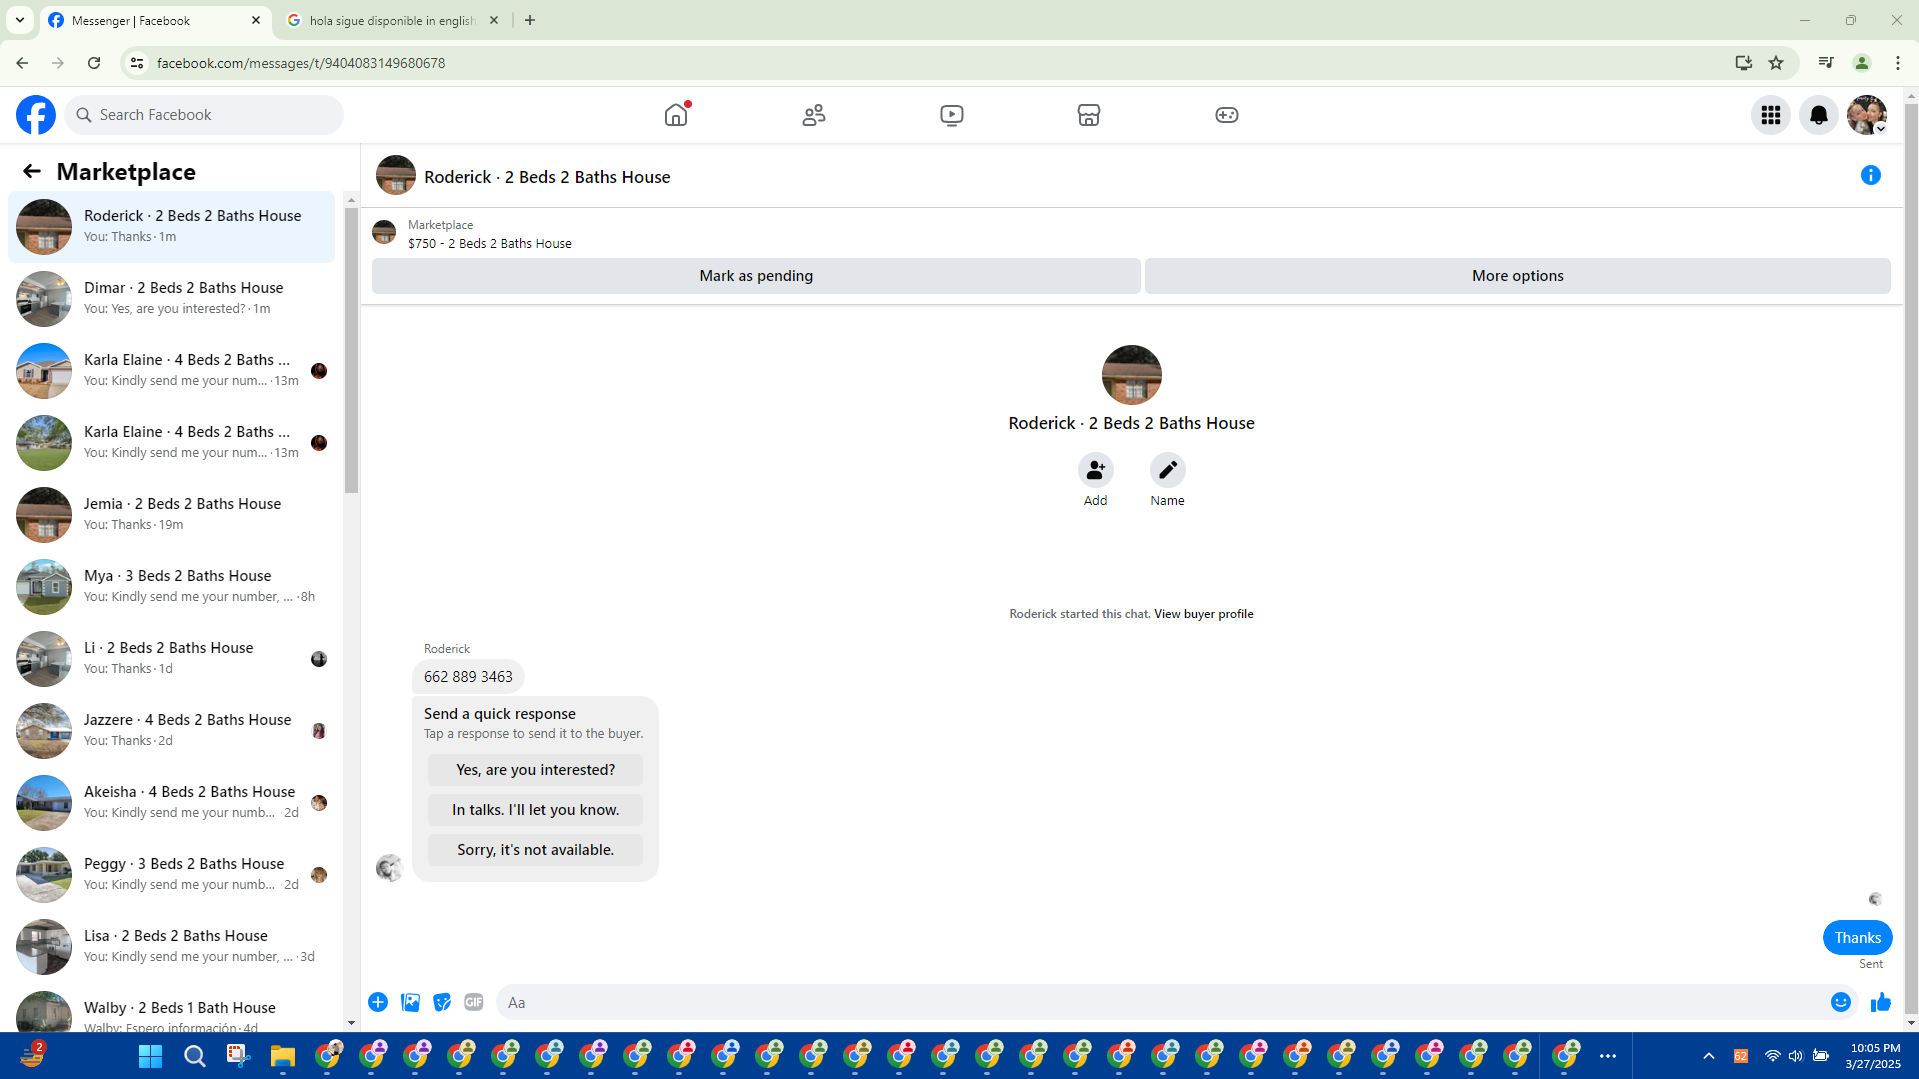Image resolution: width=1919 pixels, height=1079 pixels.
Task: Send quick response 'In talks. I'll let you know.'
Action: click(x=536, y=810)
